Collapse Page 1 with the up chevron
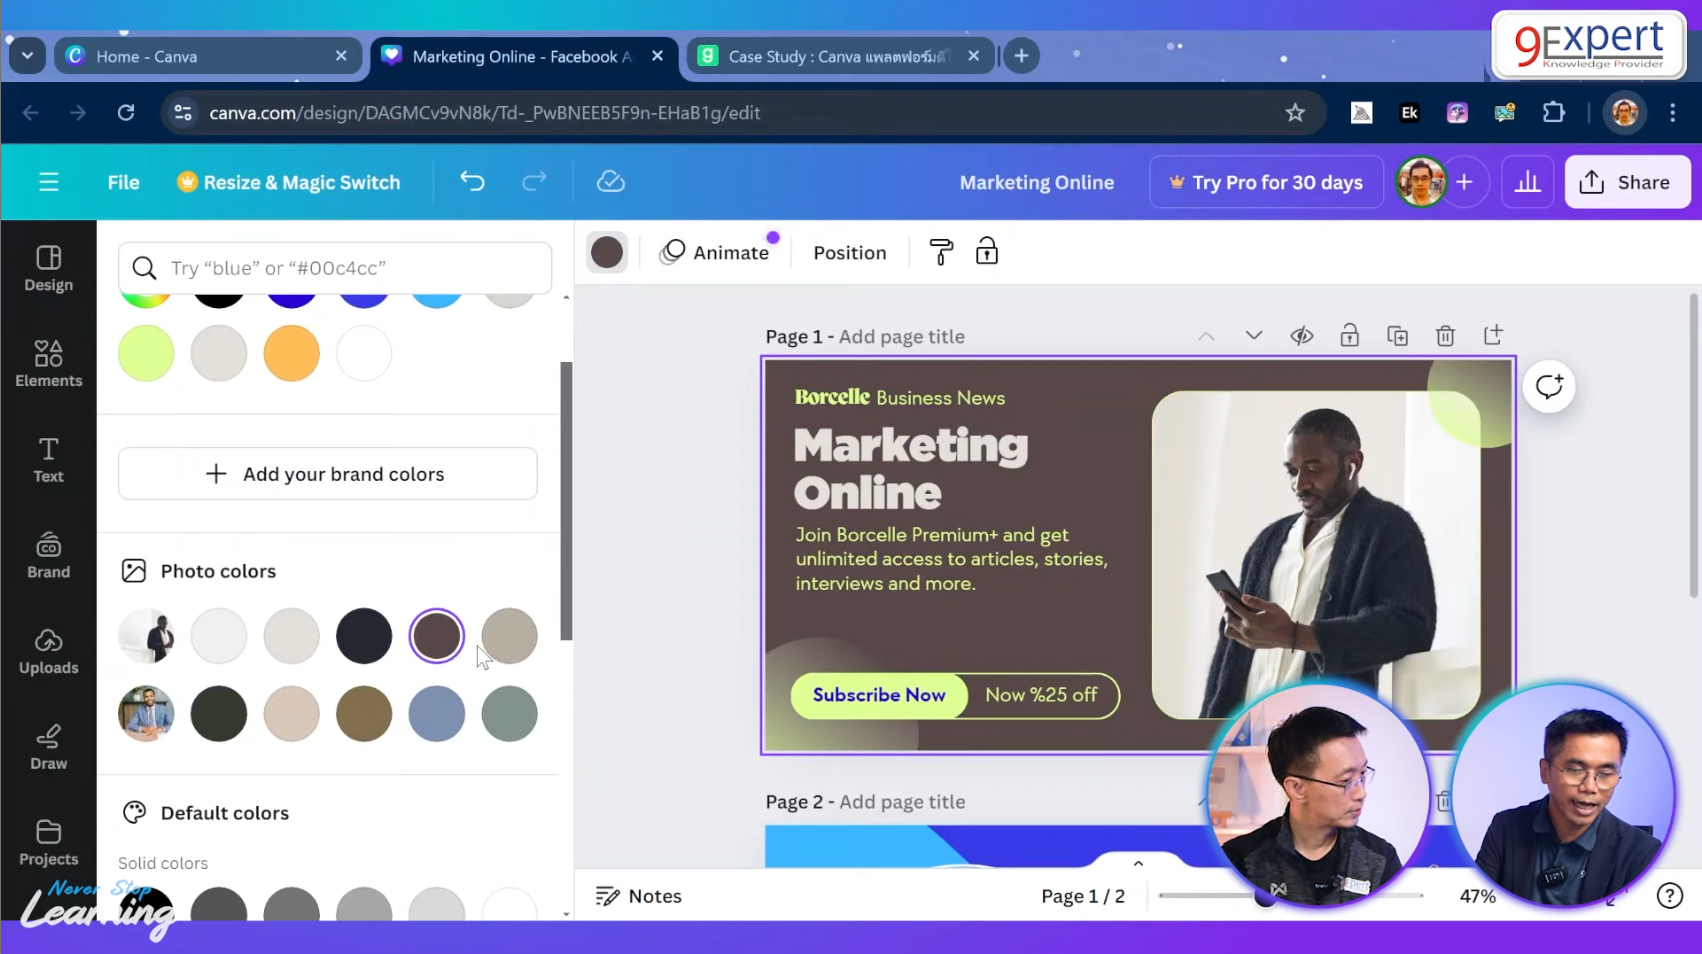The width and height of the screenshot is (1702, 954). 1206,336
